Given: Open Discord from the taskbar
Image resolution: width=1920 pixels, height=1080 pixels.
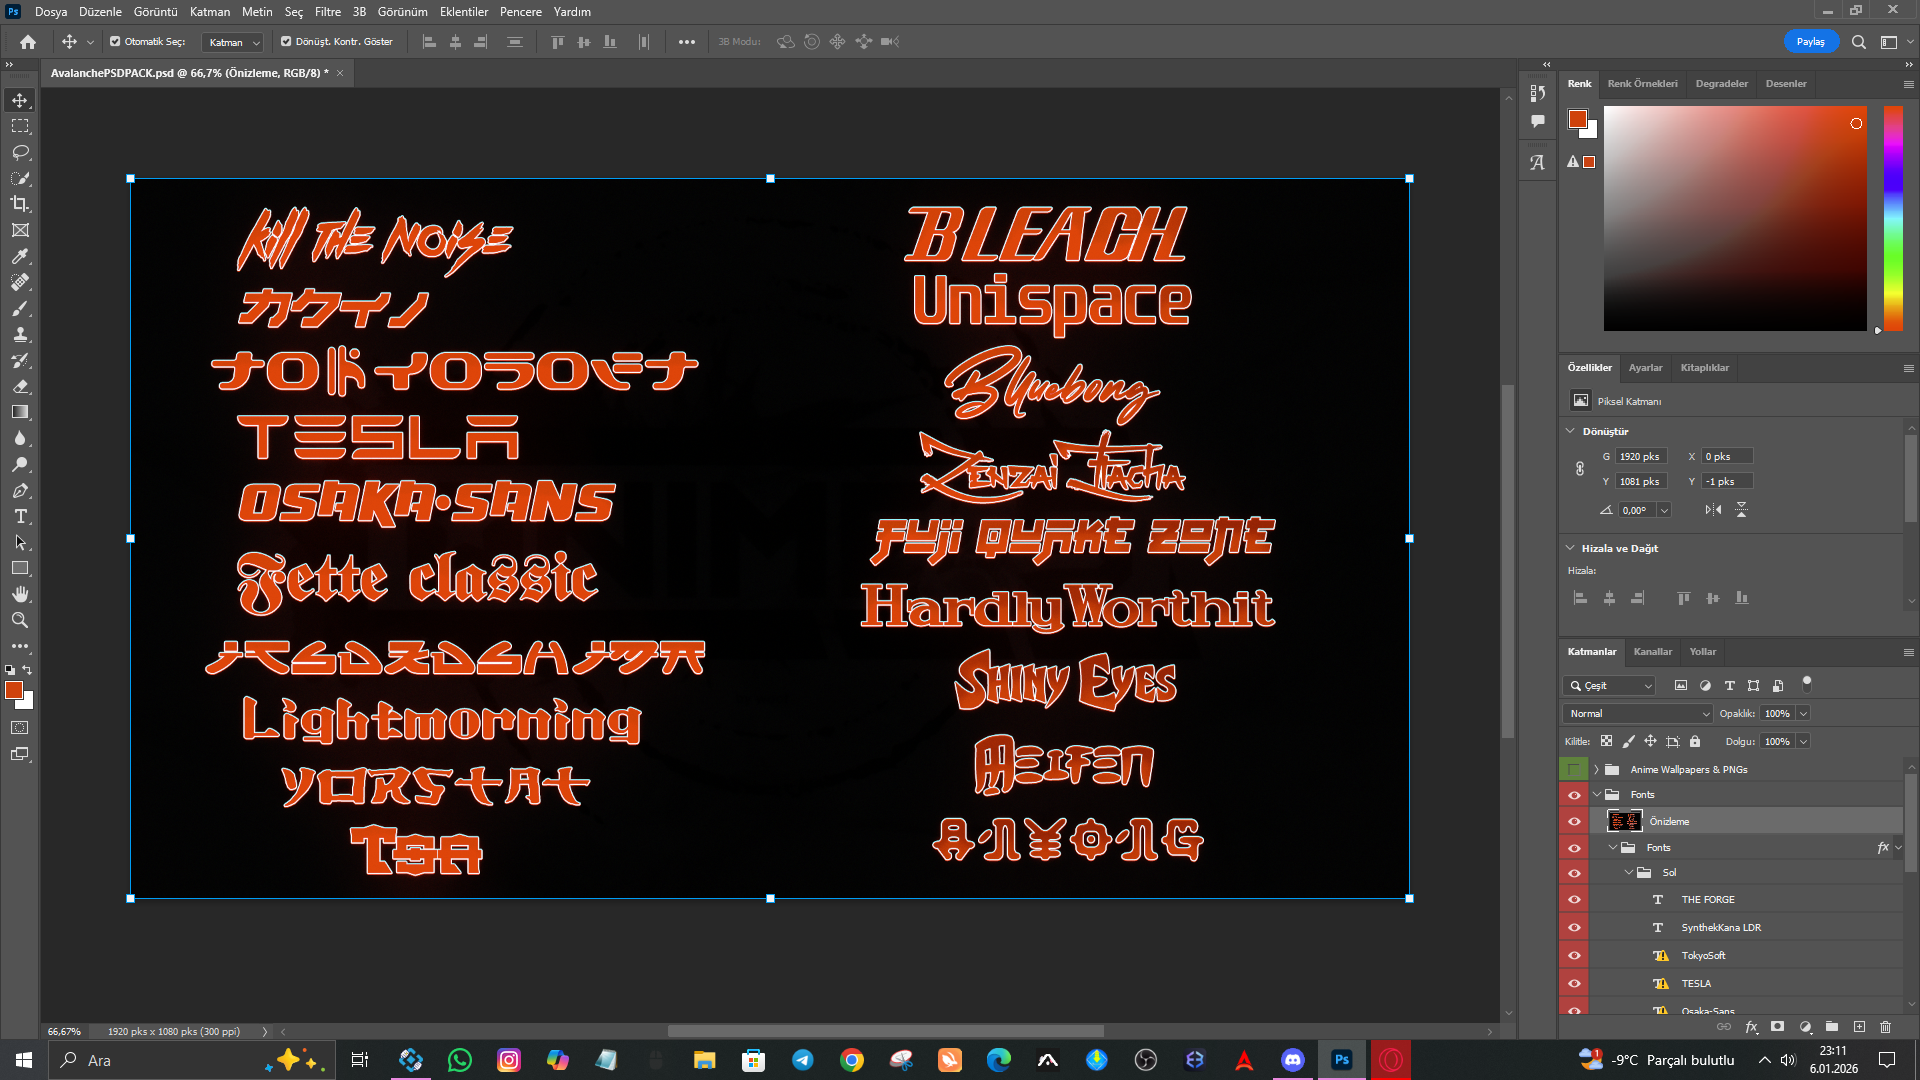Looking at the screenshot, I should [x=1293, y=1060].
